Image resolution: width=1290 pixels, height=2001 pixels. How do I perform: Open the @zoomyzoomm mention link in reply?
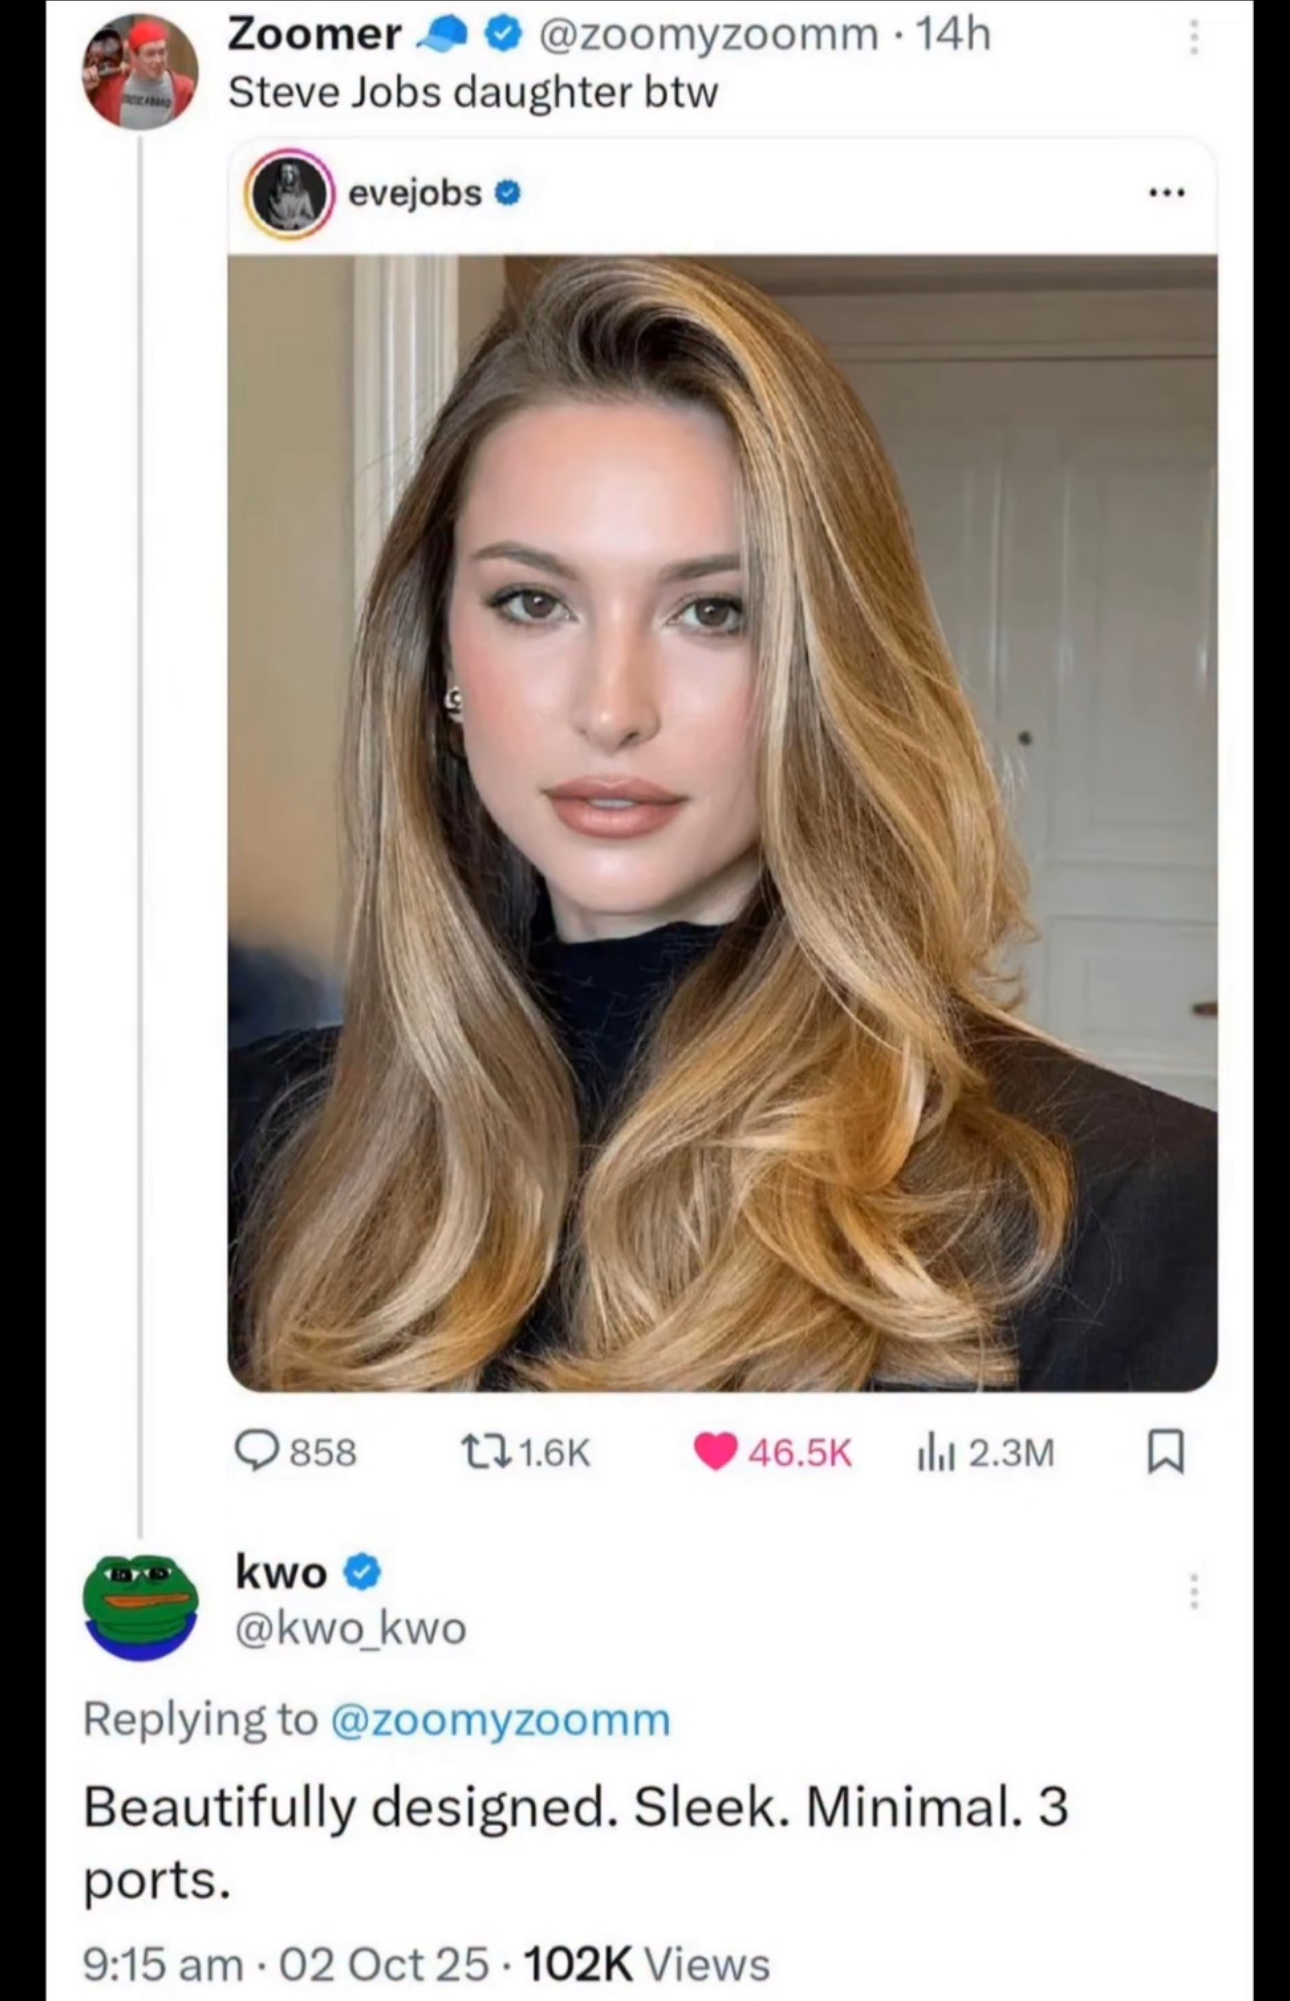tap(500, 1720)
